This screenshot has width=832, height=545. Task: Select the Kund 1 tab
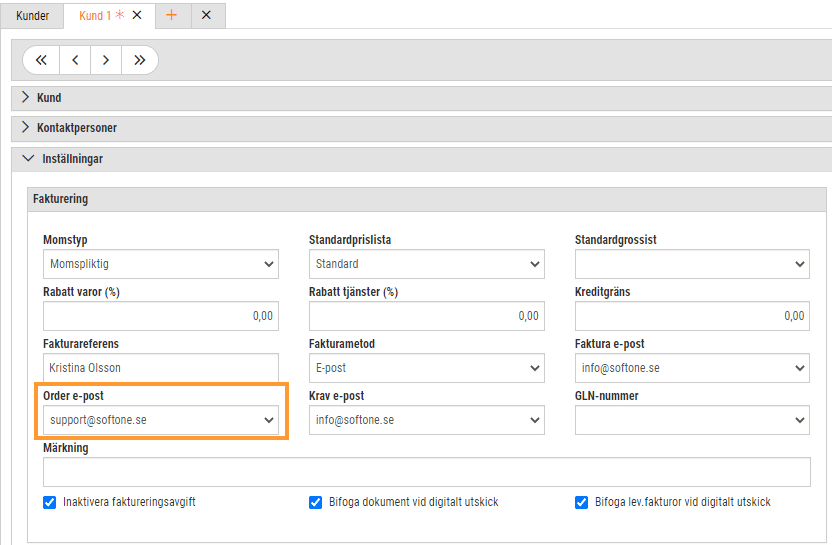(x=95, y=15)
